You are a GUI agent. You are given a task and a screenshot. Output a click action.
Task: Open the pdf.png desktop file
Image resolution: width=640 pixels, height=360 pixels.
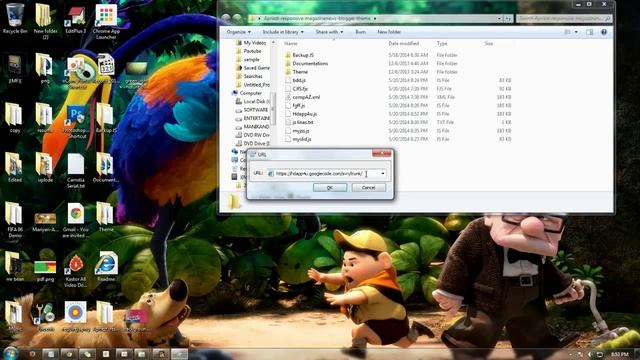tap(45, 271)
